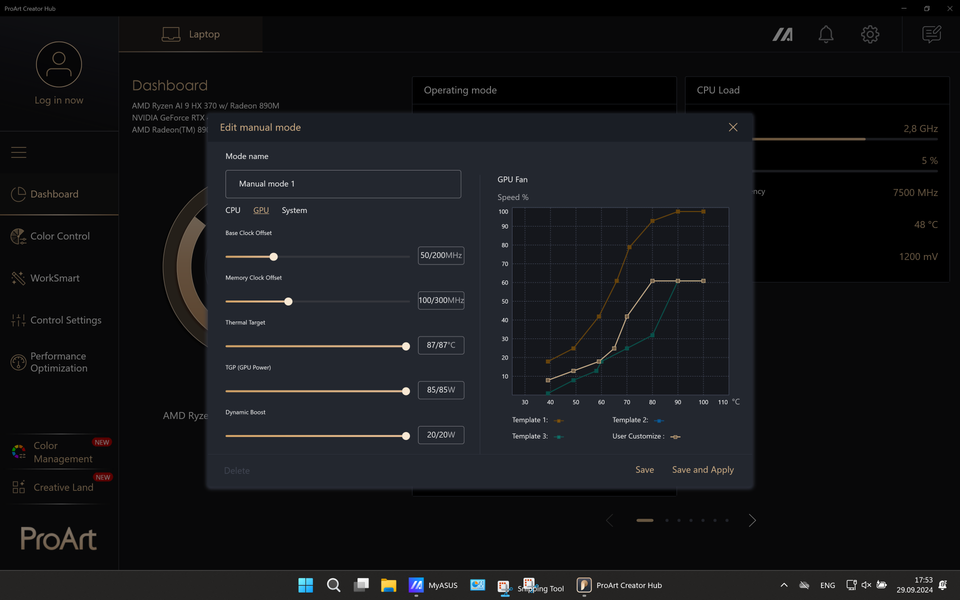The width and height of the screenshot is (960, 600).
Task: Open File Explorer from the taskbar
Action: [389, 585]
